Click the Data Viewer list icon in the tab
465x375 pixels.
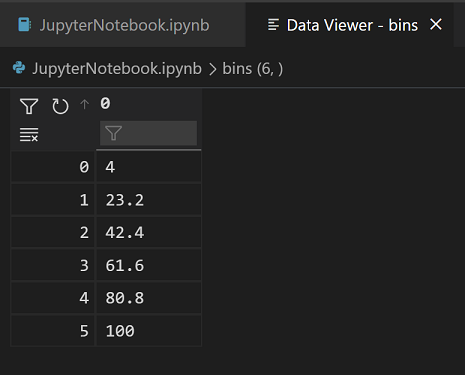(x=273, y=25)
